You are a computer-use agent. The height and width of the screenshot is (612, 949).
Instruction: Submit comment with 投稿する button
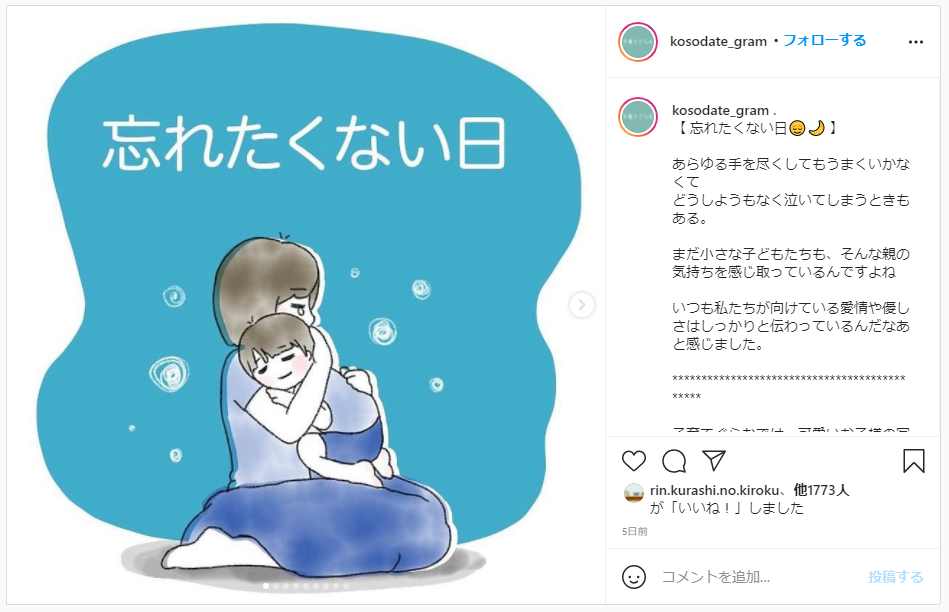point(895,577)
